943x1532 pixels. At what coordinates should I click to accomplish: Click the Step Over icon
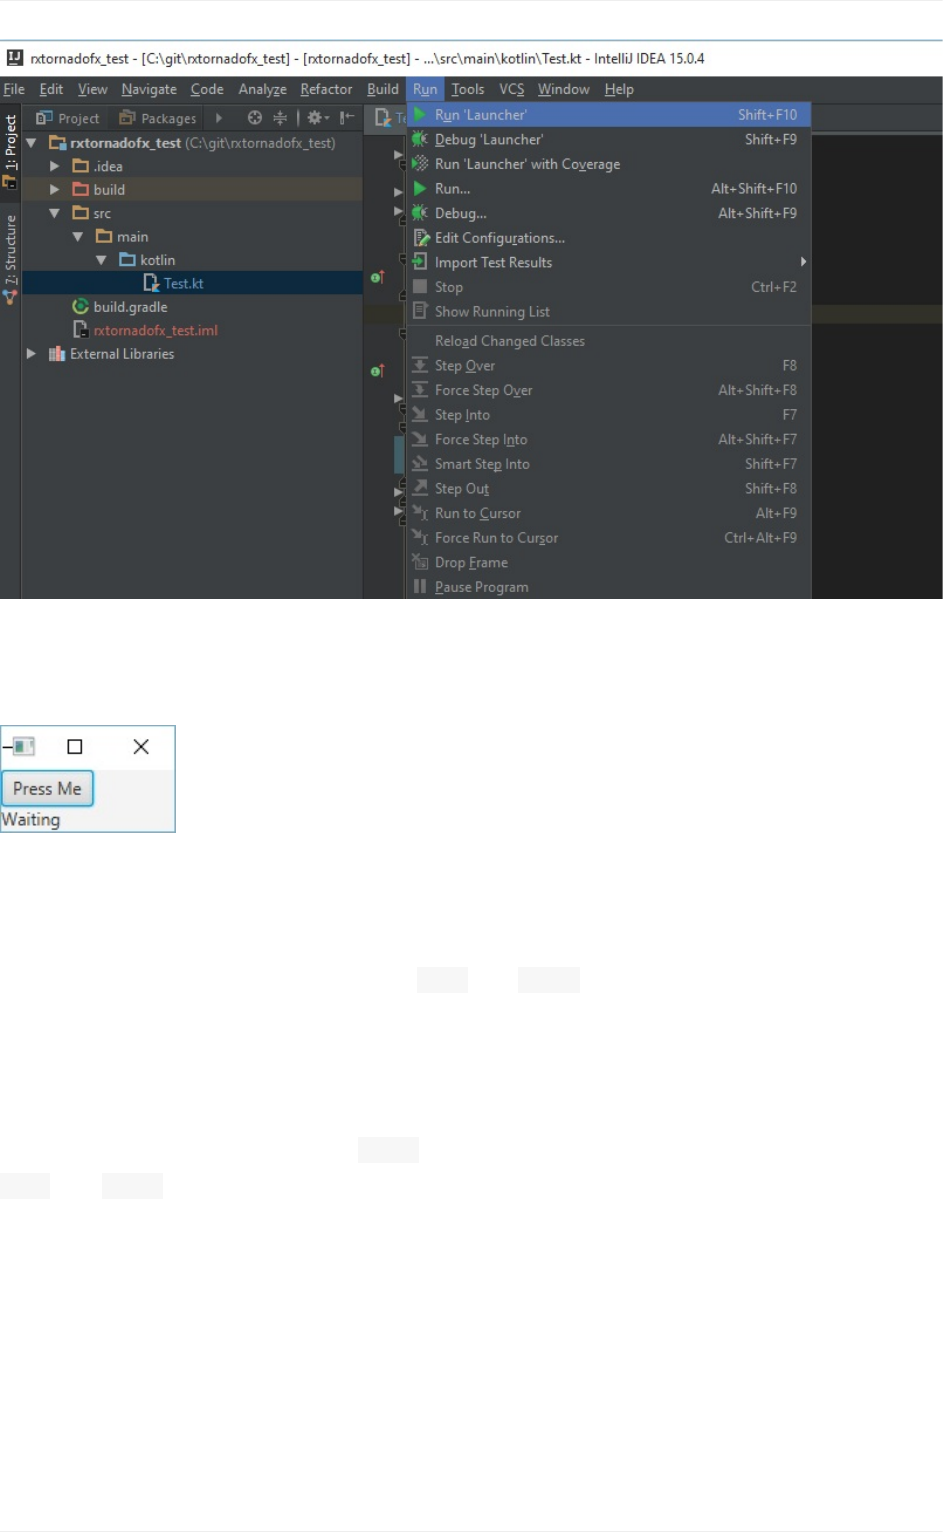coord(420,365)
